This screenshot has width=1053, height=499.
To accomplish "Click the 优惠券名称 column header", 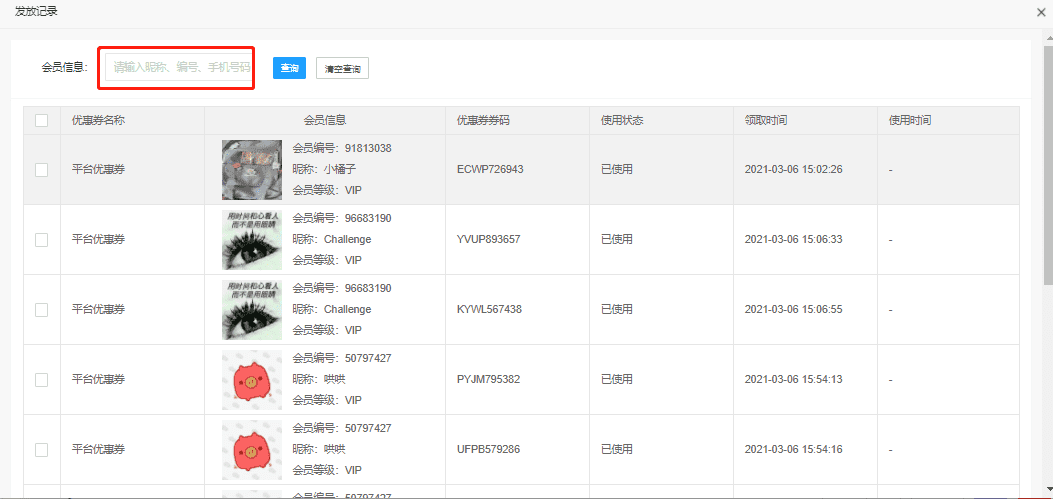I will (98, 120).
